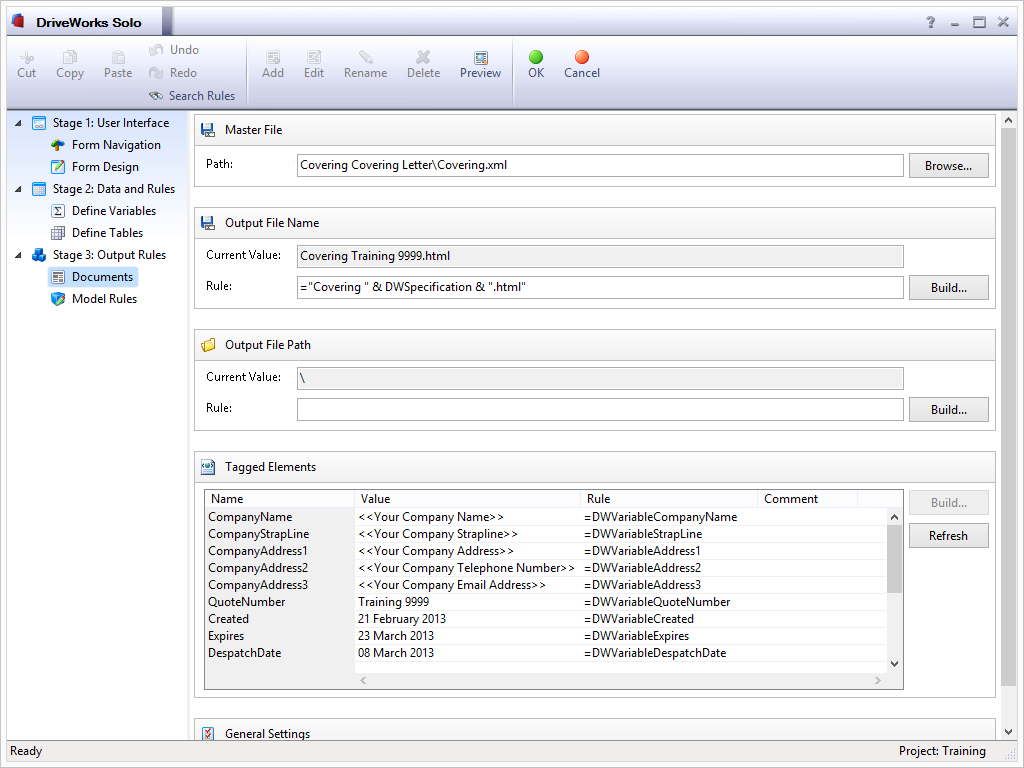Collapse Stage 3: Output Rules node
This screenshot has width=1024, height=768.
(x=18, y=255)
